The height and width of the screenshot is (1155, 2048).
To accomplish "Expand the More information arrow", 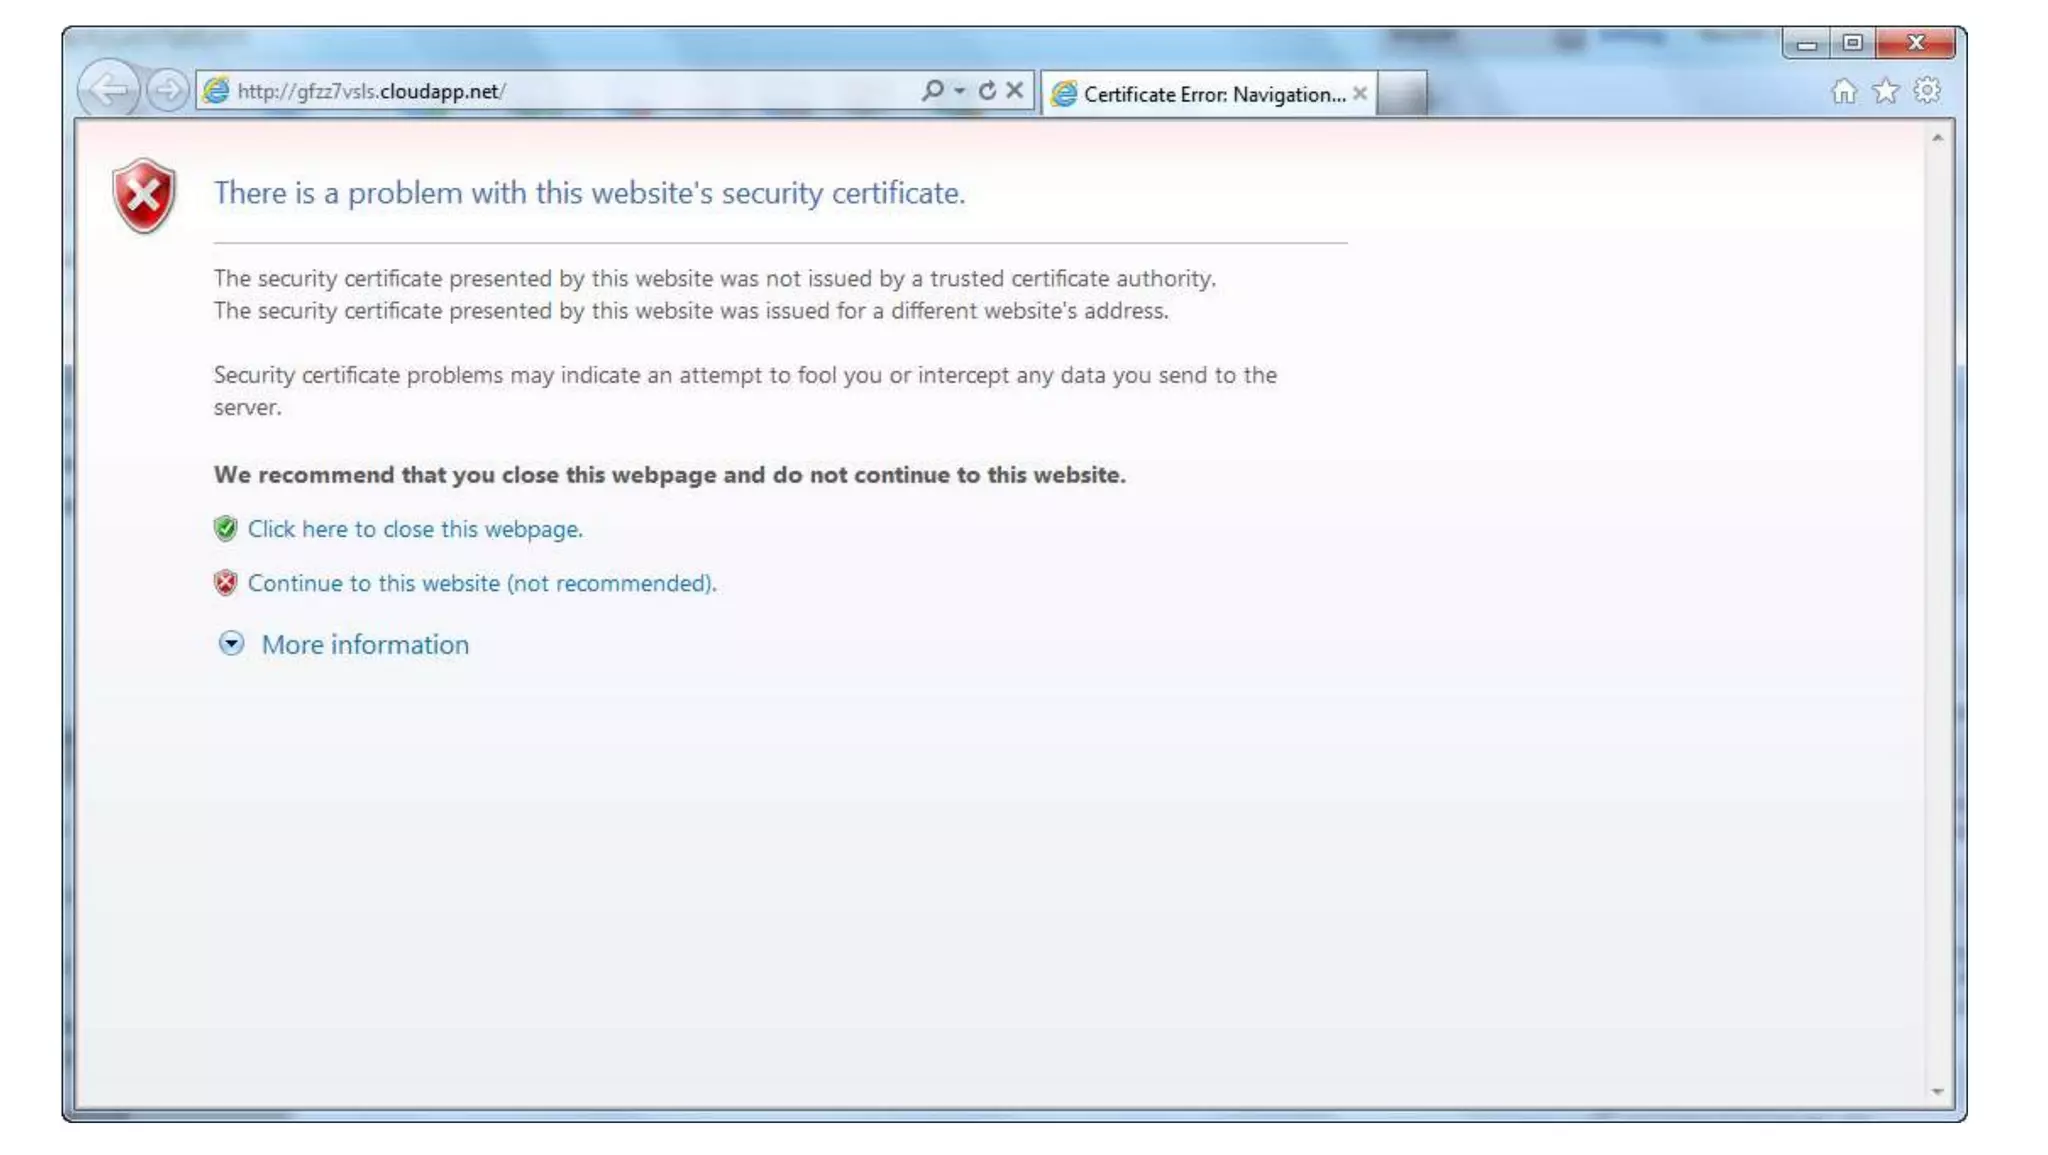I will 231,644.
